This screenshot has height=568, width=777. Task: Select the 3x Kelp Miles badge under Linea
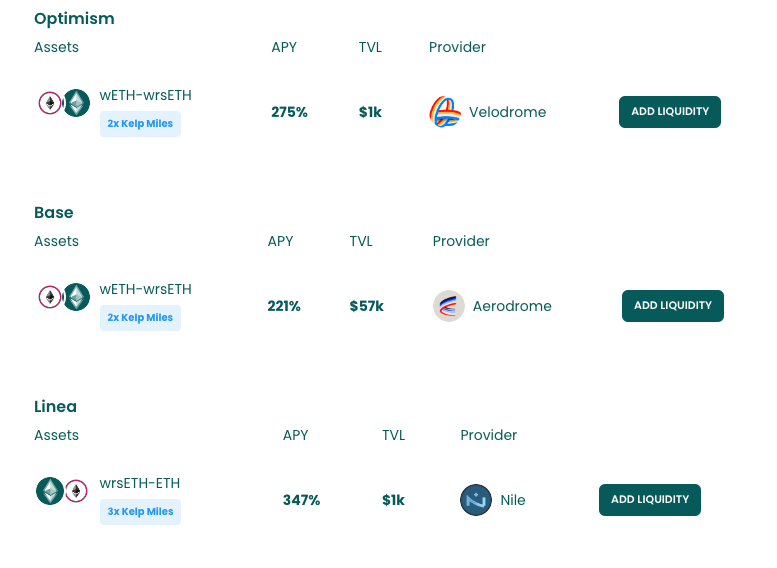pyautogui.click(x=140, y=511)
